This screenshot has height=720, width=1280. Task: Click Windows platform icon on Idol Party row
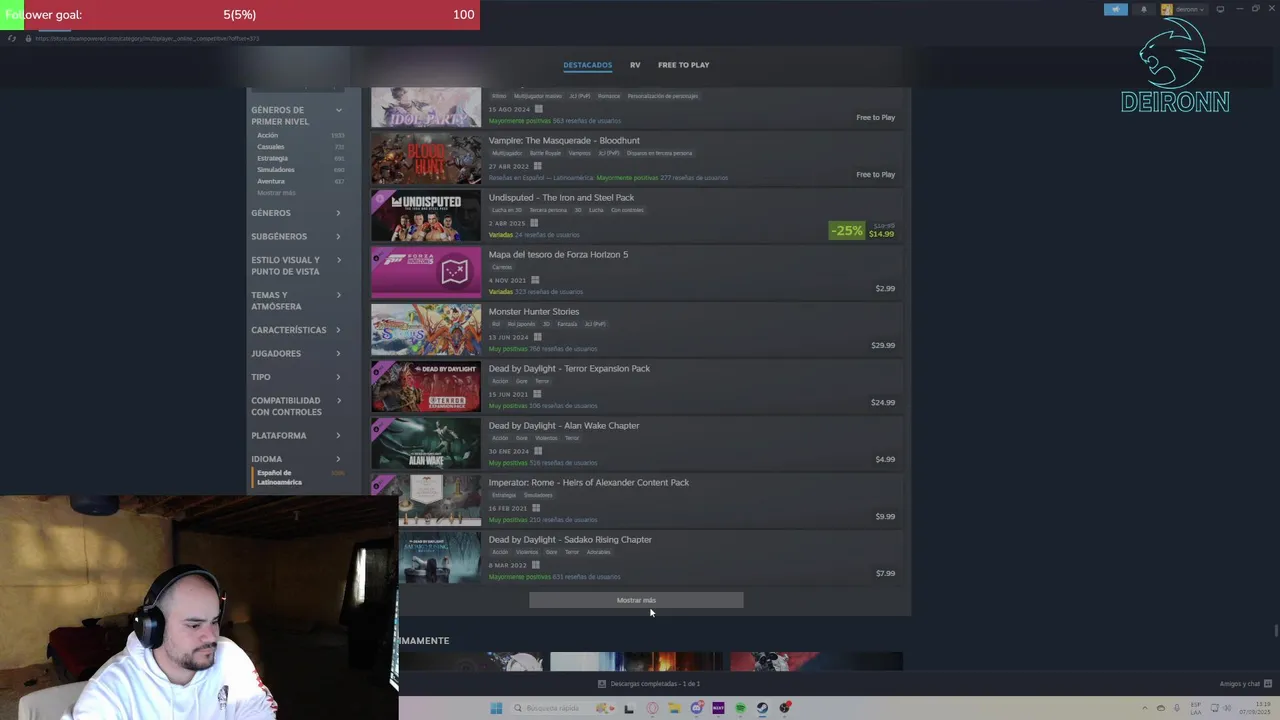point(538,109)
